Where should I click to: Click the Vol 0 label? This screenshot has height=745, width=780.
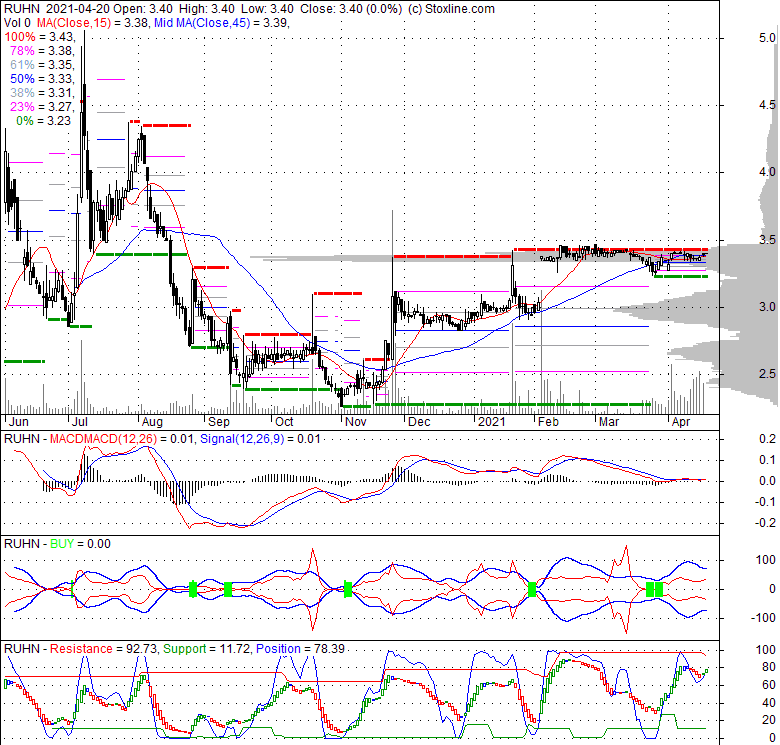click(17, 23)
